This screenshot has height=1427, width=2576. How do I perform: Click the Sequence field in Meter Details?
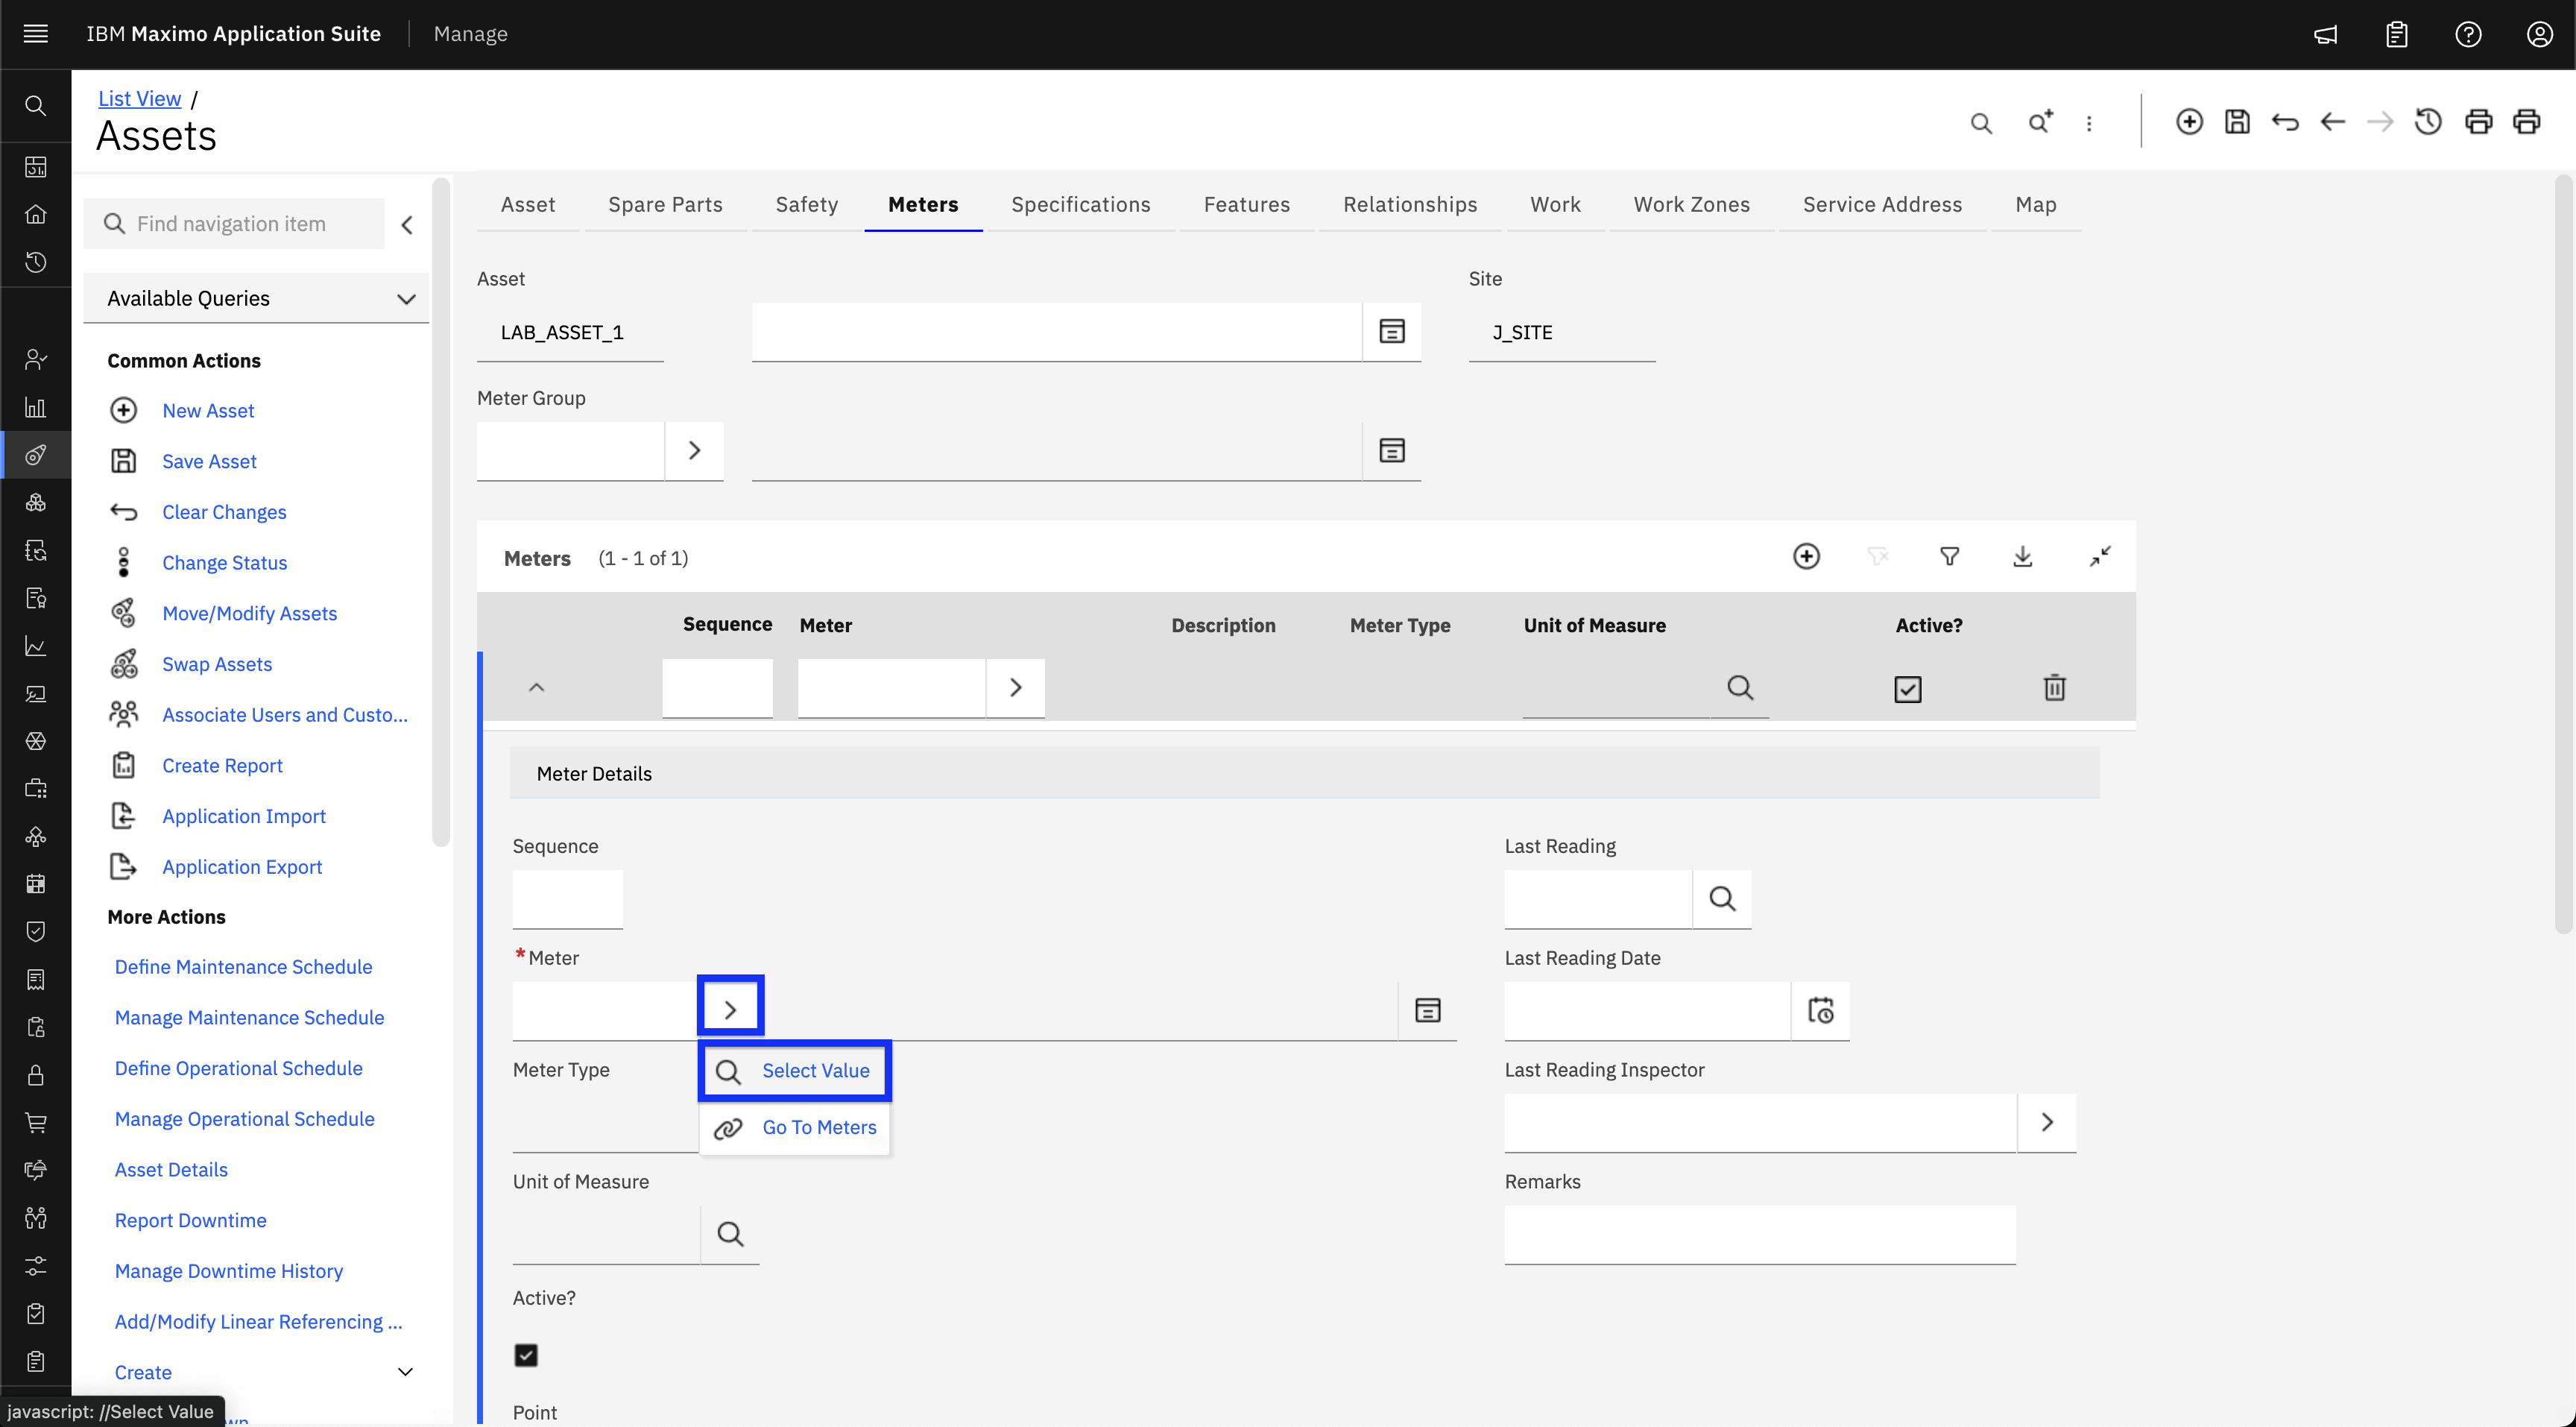(567, 899)
